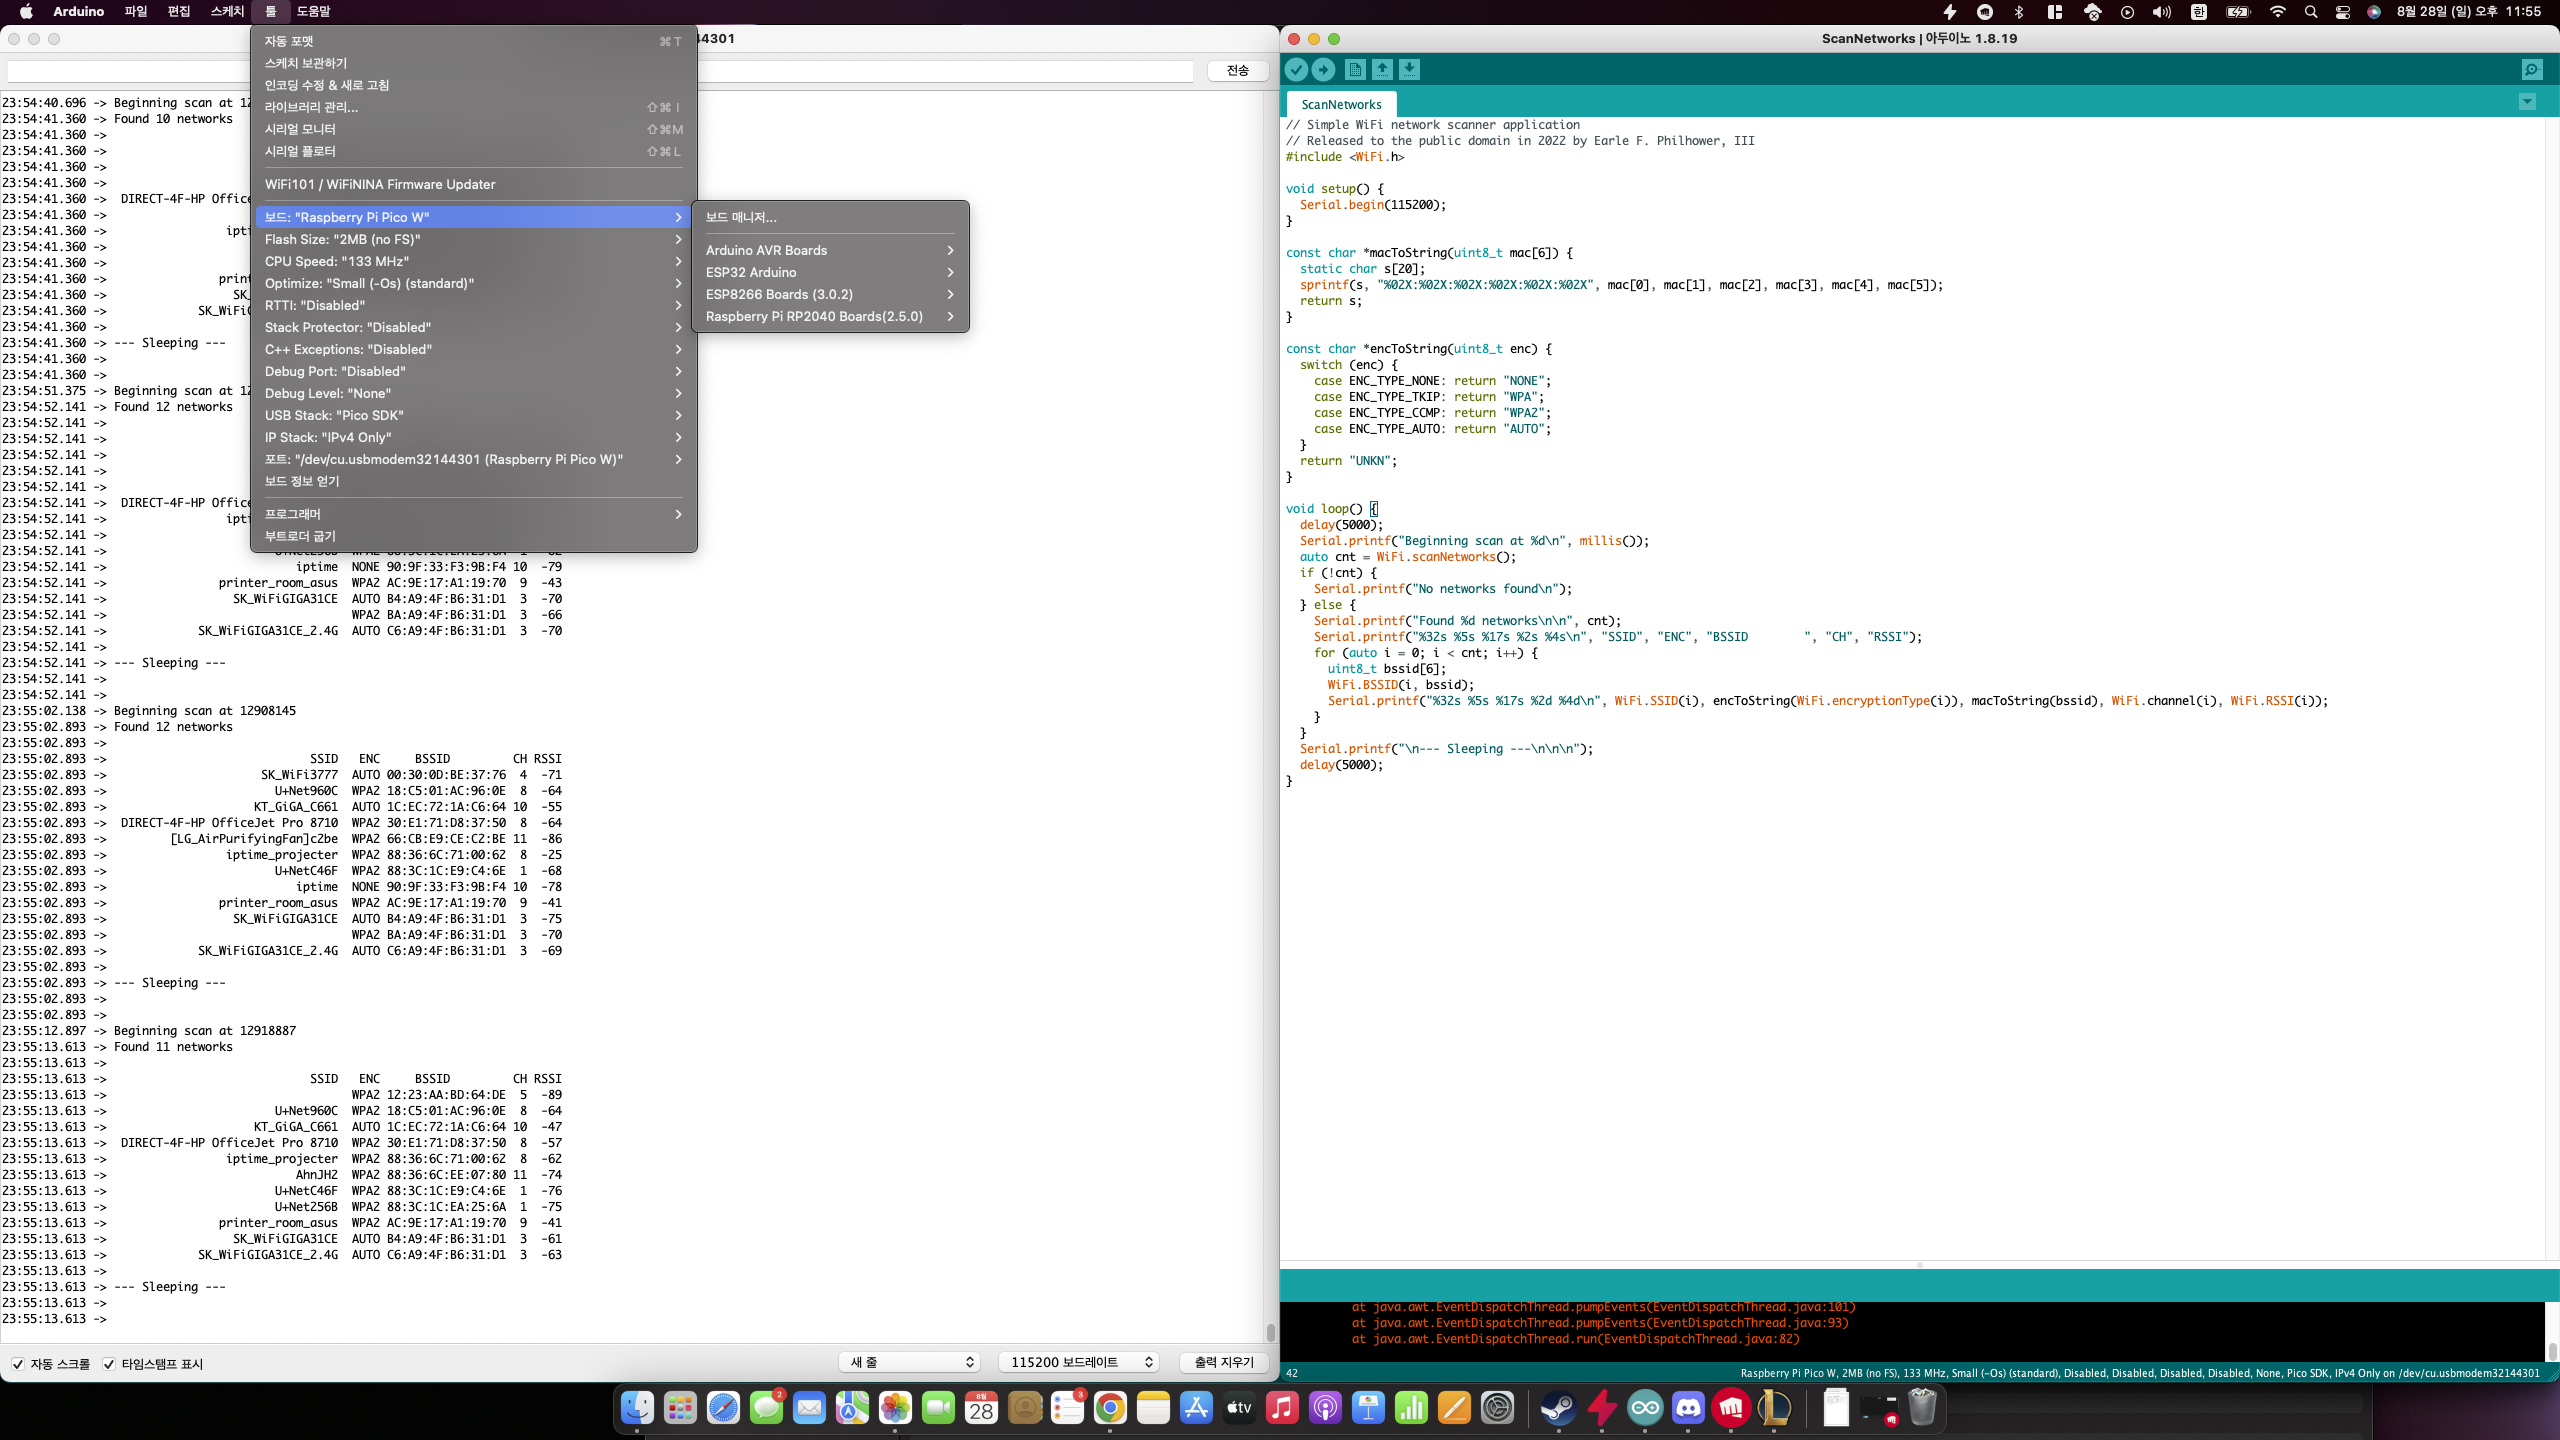Open a sketch with the Open arrow-up icon
Viewport: 2560px width, 1440px height.
coord(1382,69)
